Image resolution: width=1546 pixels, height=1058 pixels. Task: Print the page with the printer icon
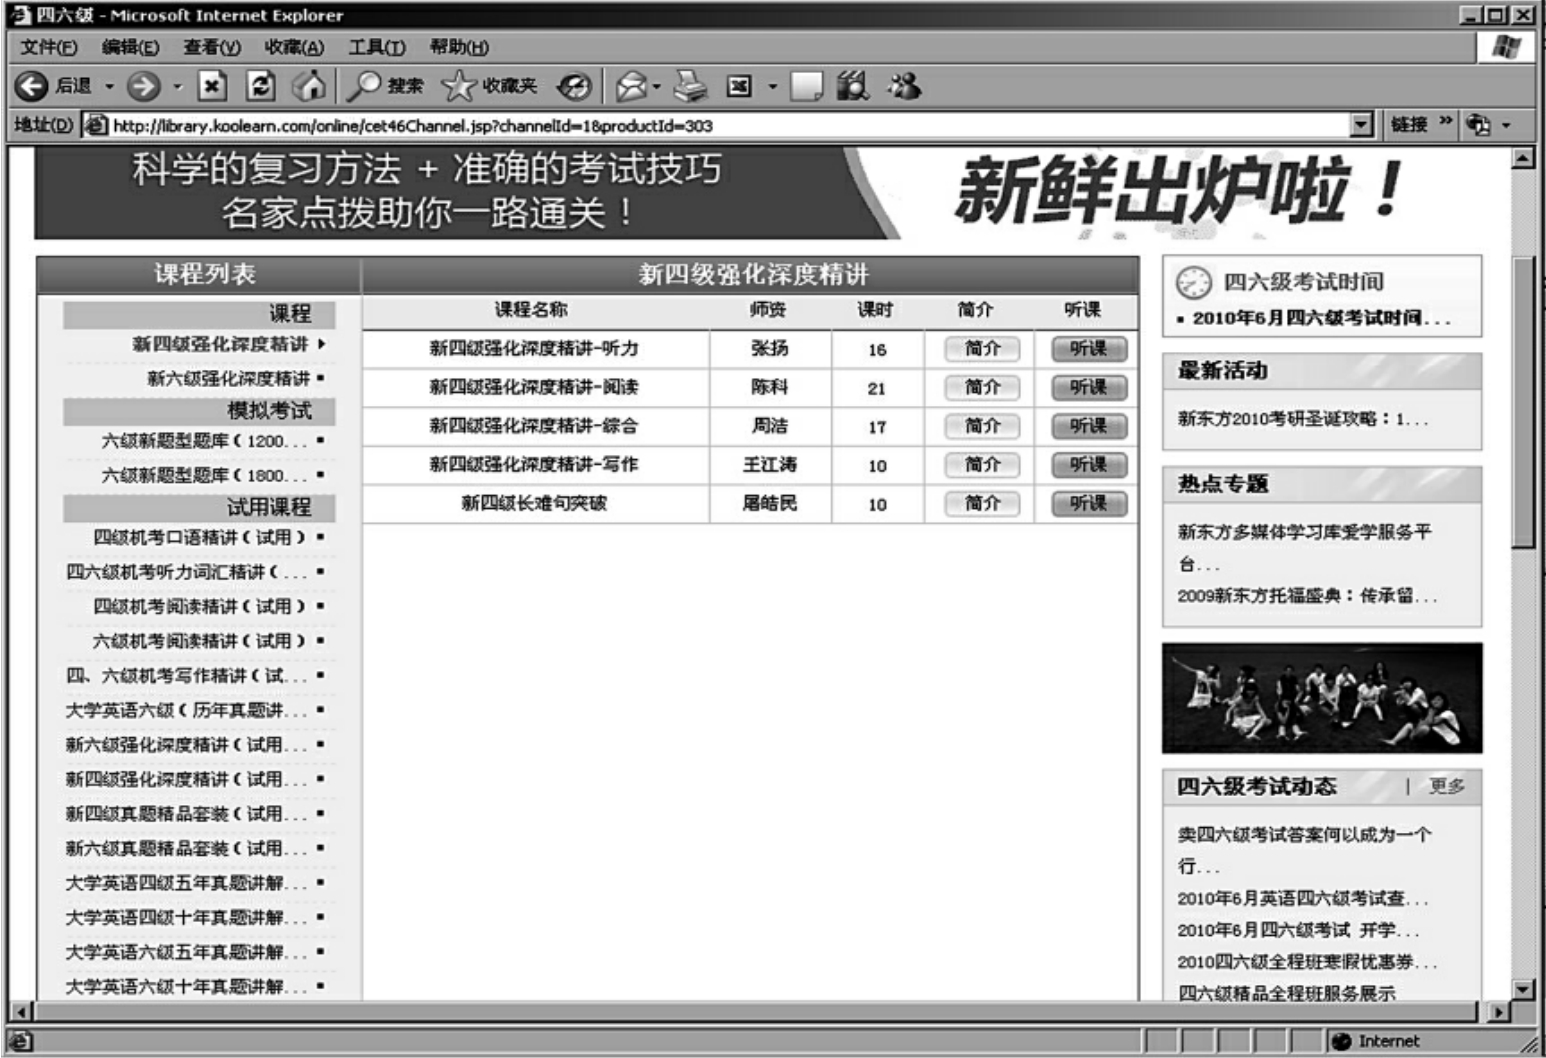coord(690,87)
